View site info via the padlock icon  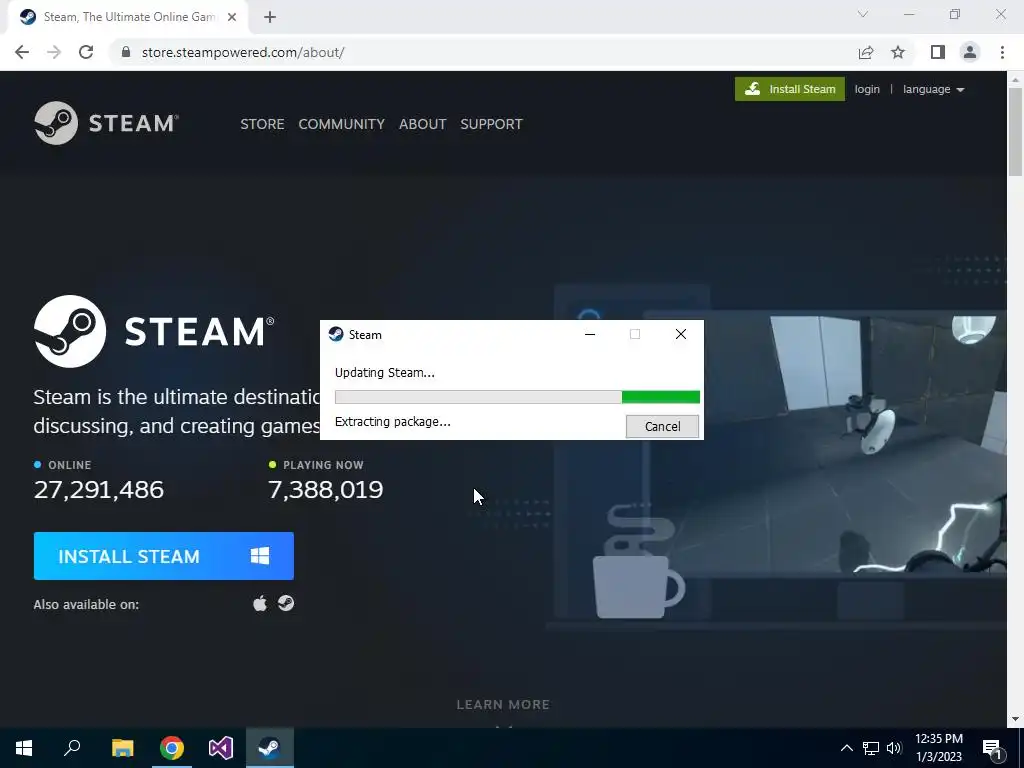[x=126, y=52]
